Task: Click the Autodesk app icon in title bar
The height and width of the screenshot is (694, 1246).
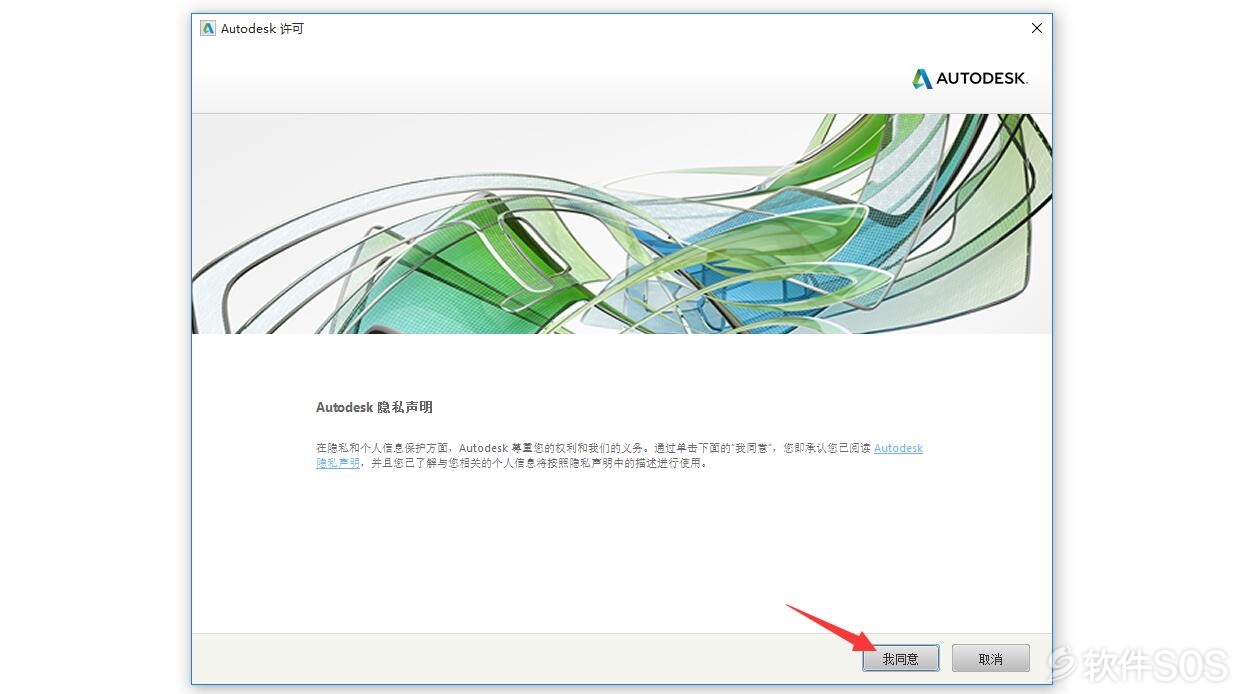Action: coord(208,28)
